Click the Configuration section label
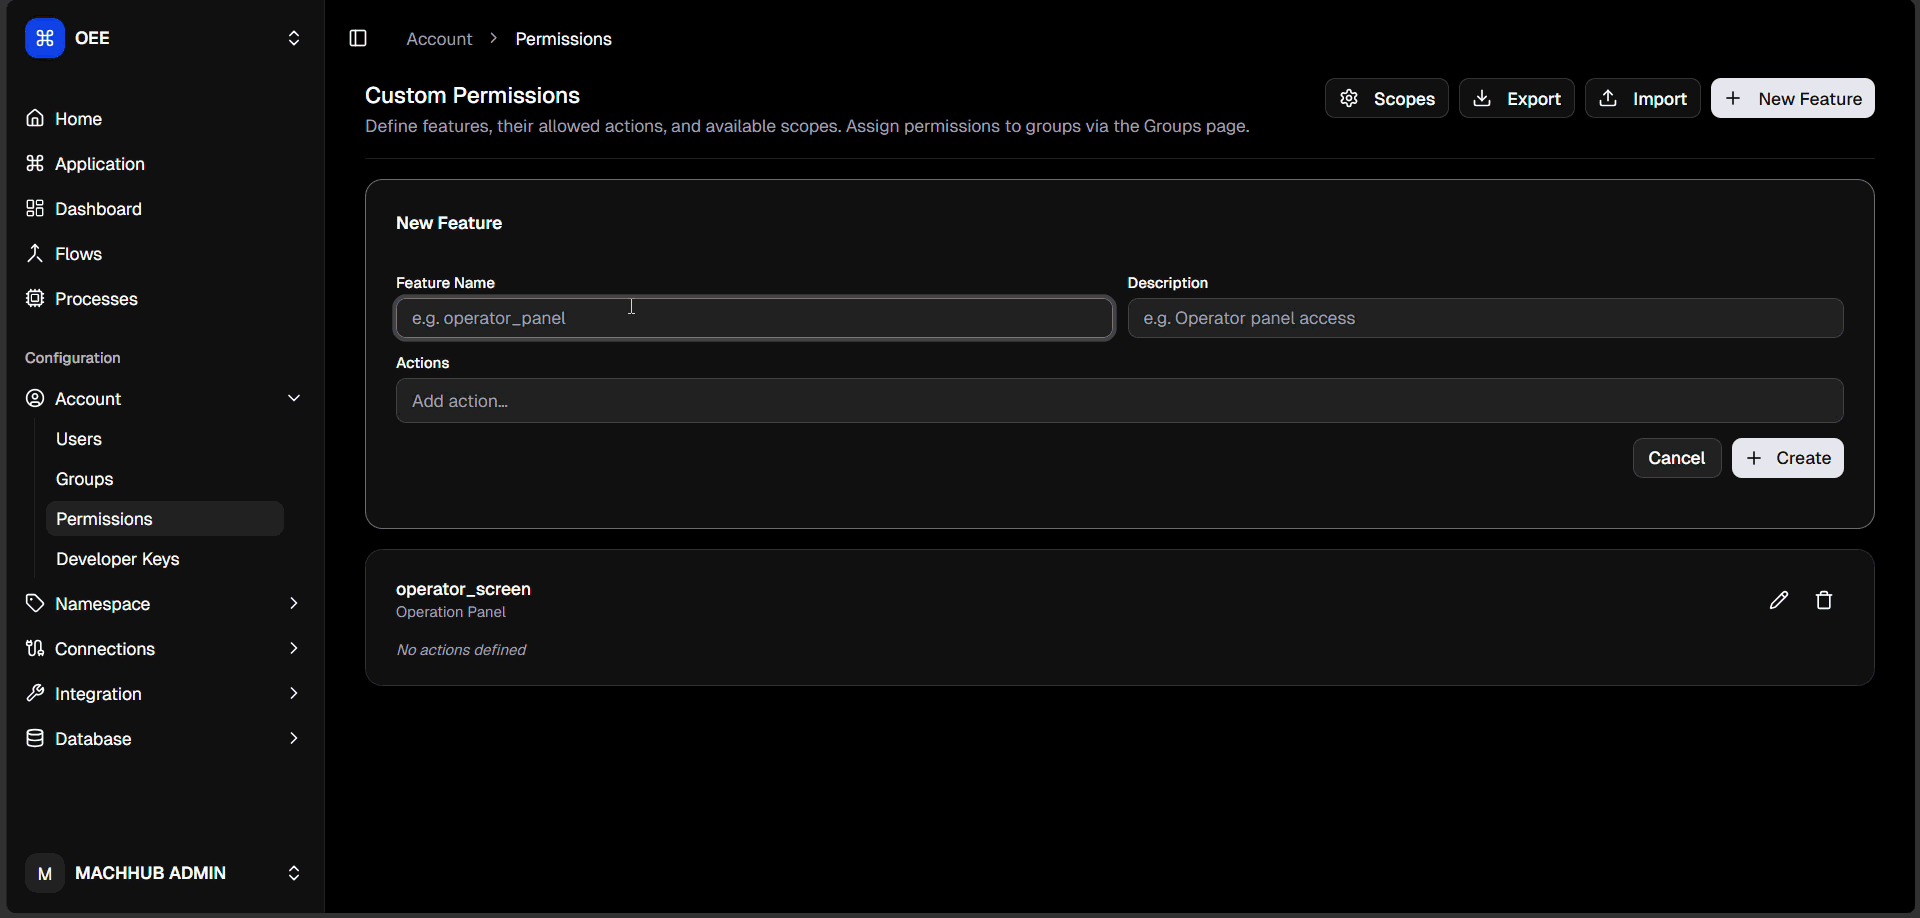 [73, 358]
